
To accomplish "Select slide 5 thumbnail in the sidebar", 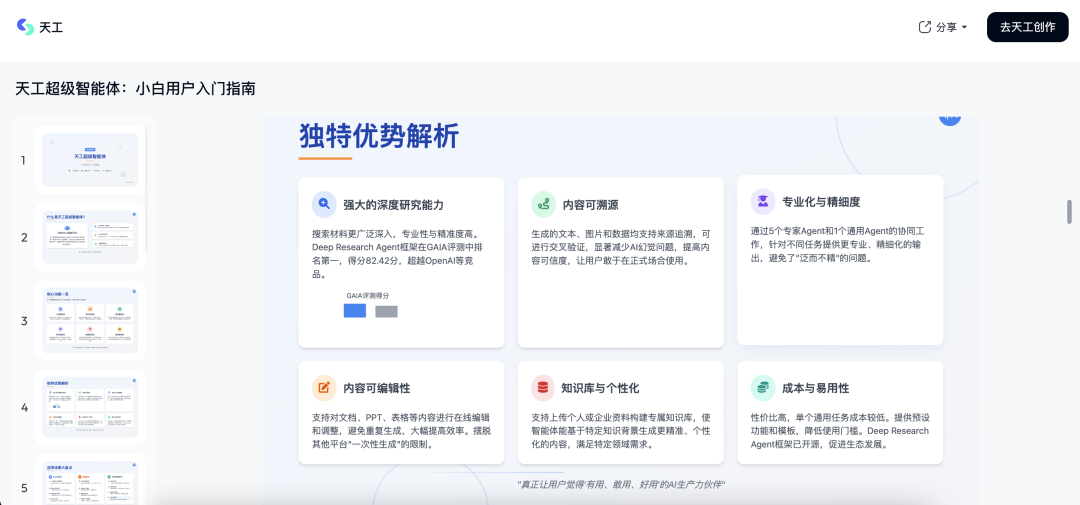I will pyautogui.click(x=90, y=482).
